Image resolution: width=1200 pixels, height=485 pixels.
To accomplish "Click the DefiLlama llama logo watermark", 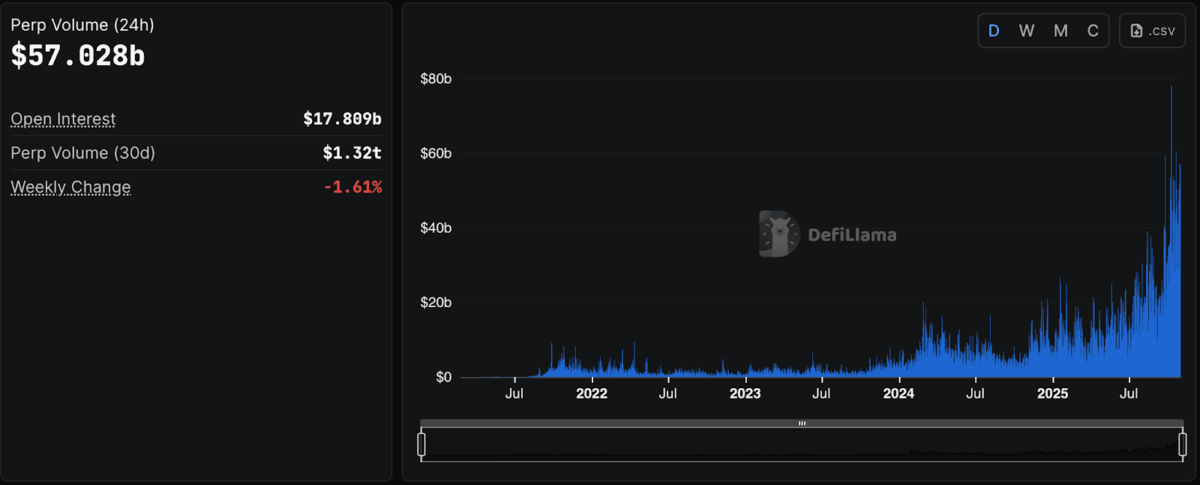I will click(776, 234).
